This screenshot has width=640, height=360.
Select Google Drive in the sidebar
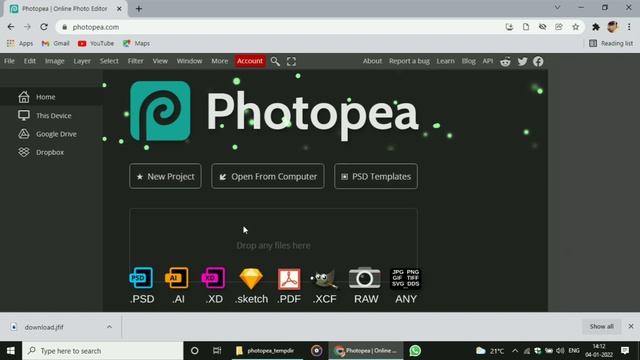tap(51, 134)
